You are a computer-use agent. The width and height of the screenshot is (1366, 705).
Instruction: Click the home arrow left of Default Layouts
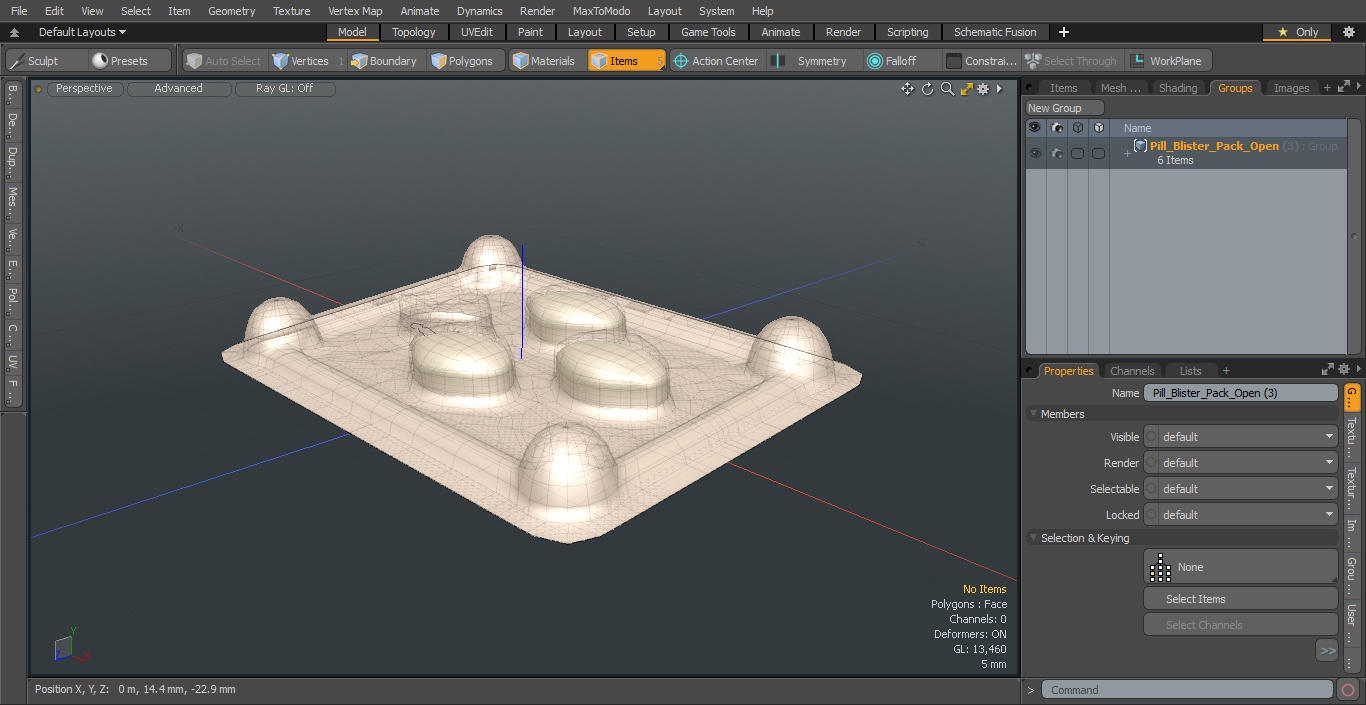tap(14, 32)
